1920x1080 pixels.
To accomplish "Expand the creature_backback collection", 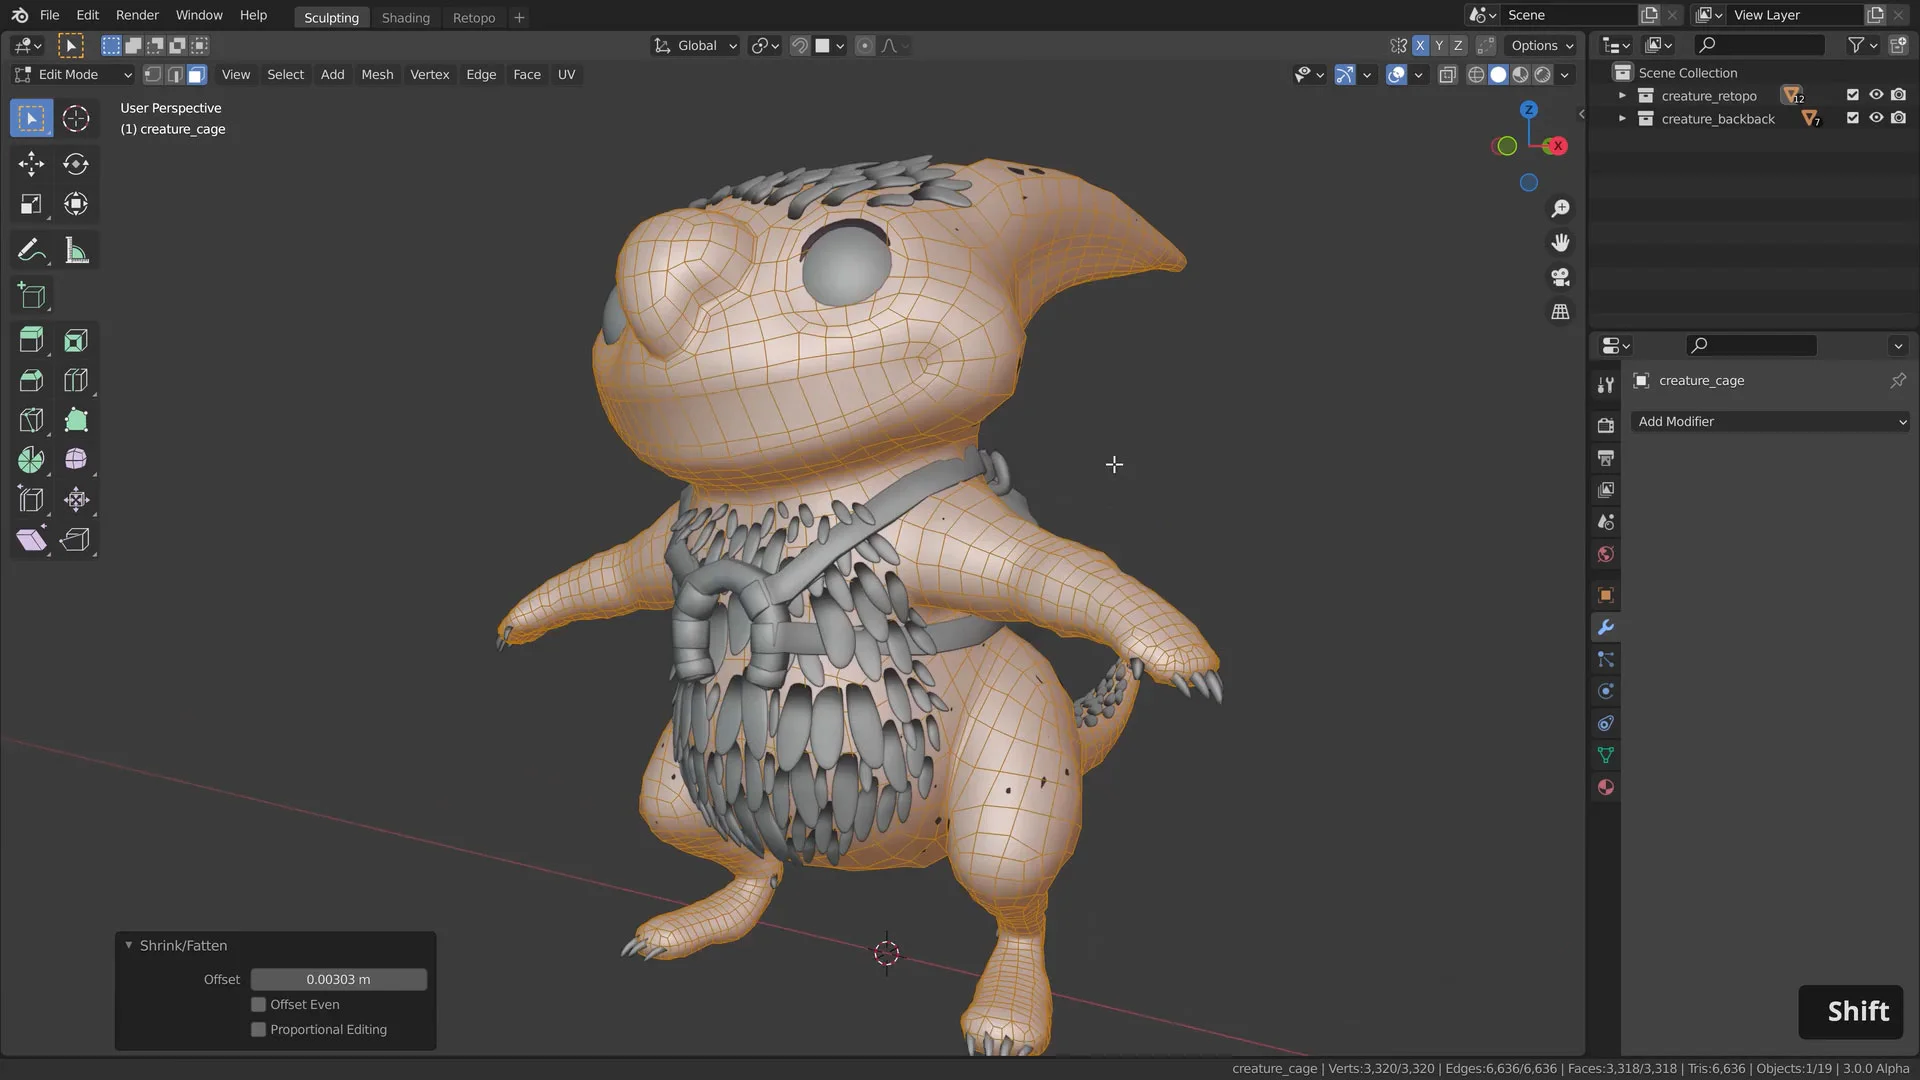I will click(x=1622, y=118).
